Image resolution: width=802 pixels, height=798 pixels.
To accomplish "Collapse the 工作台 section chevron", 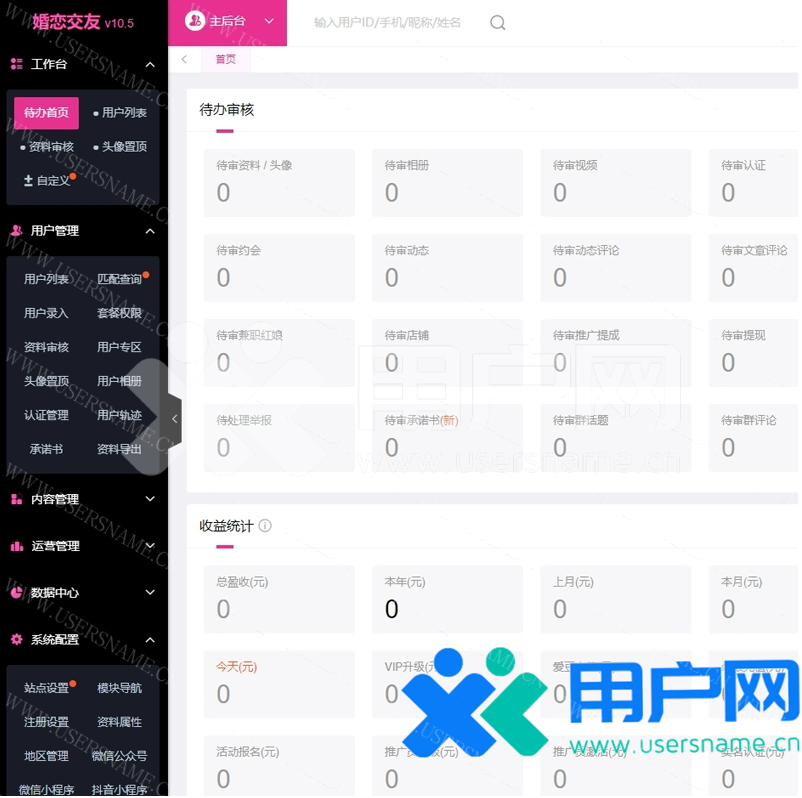I will (x=150, y=64).
